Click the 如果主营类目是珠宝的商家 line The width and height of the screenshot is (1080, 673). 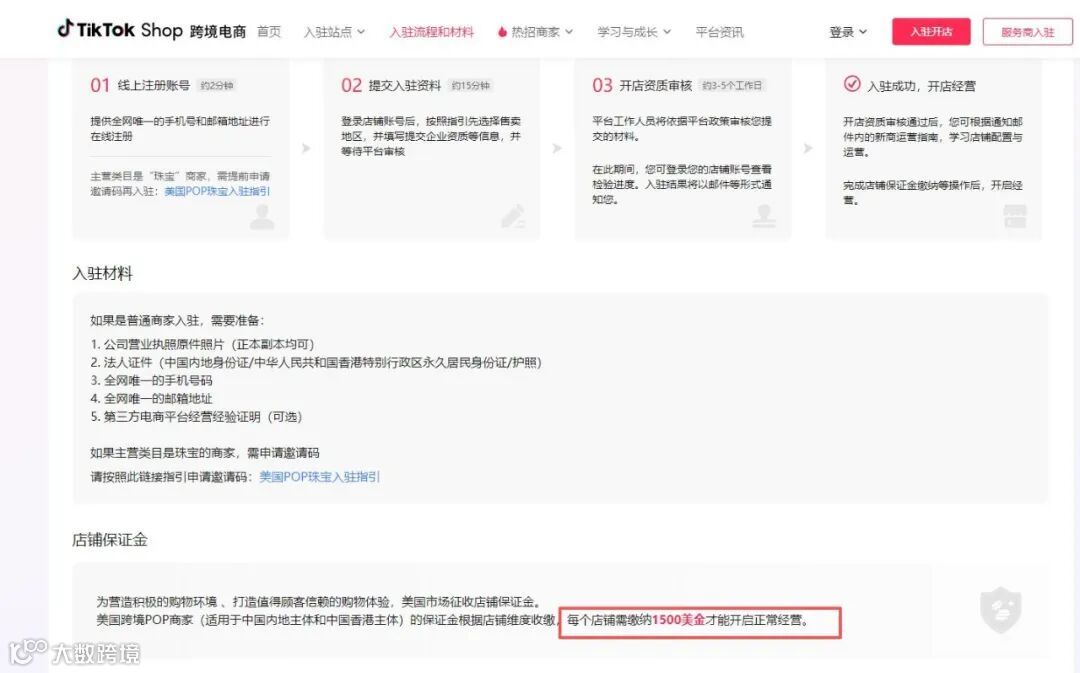tap(205, 453)
